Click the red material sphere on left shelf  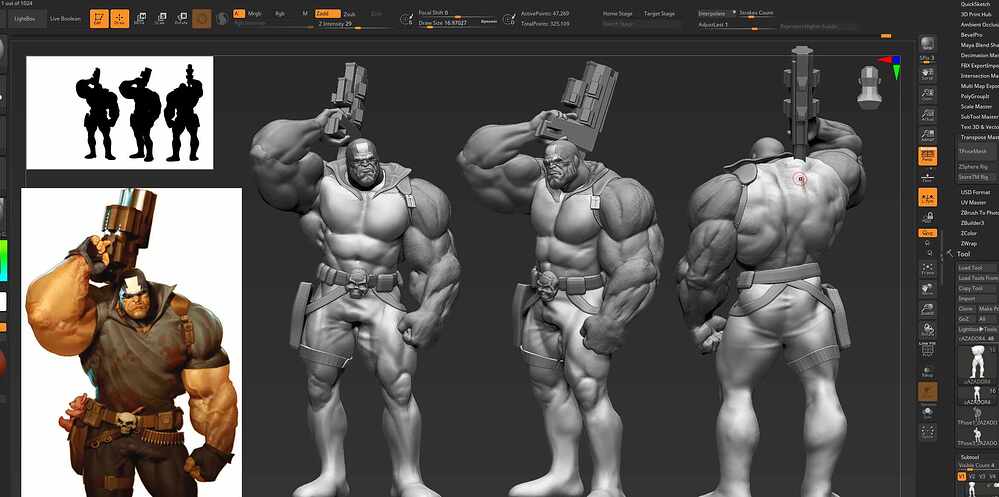3,363
